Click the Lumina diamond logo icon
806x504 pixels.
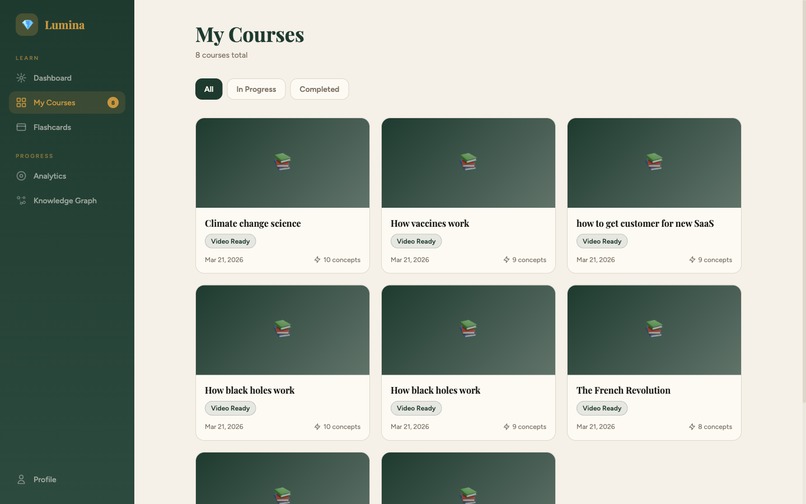[x=27, y=25]
